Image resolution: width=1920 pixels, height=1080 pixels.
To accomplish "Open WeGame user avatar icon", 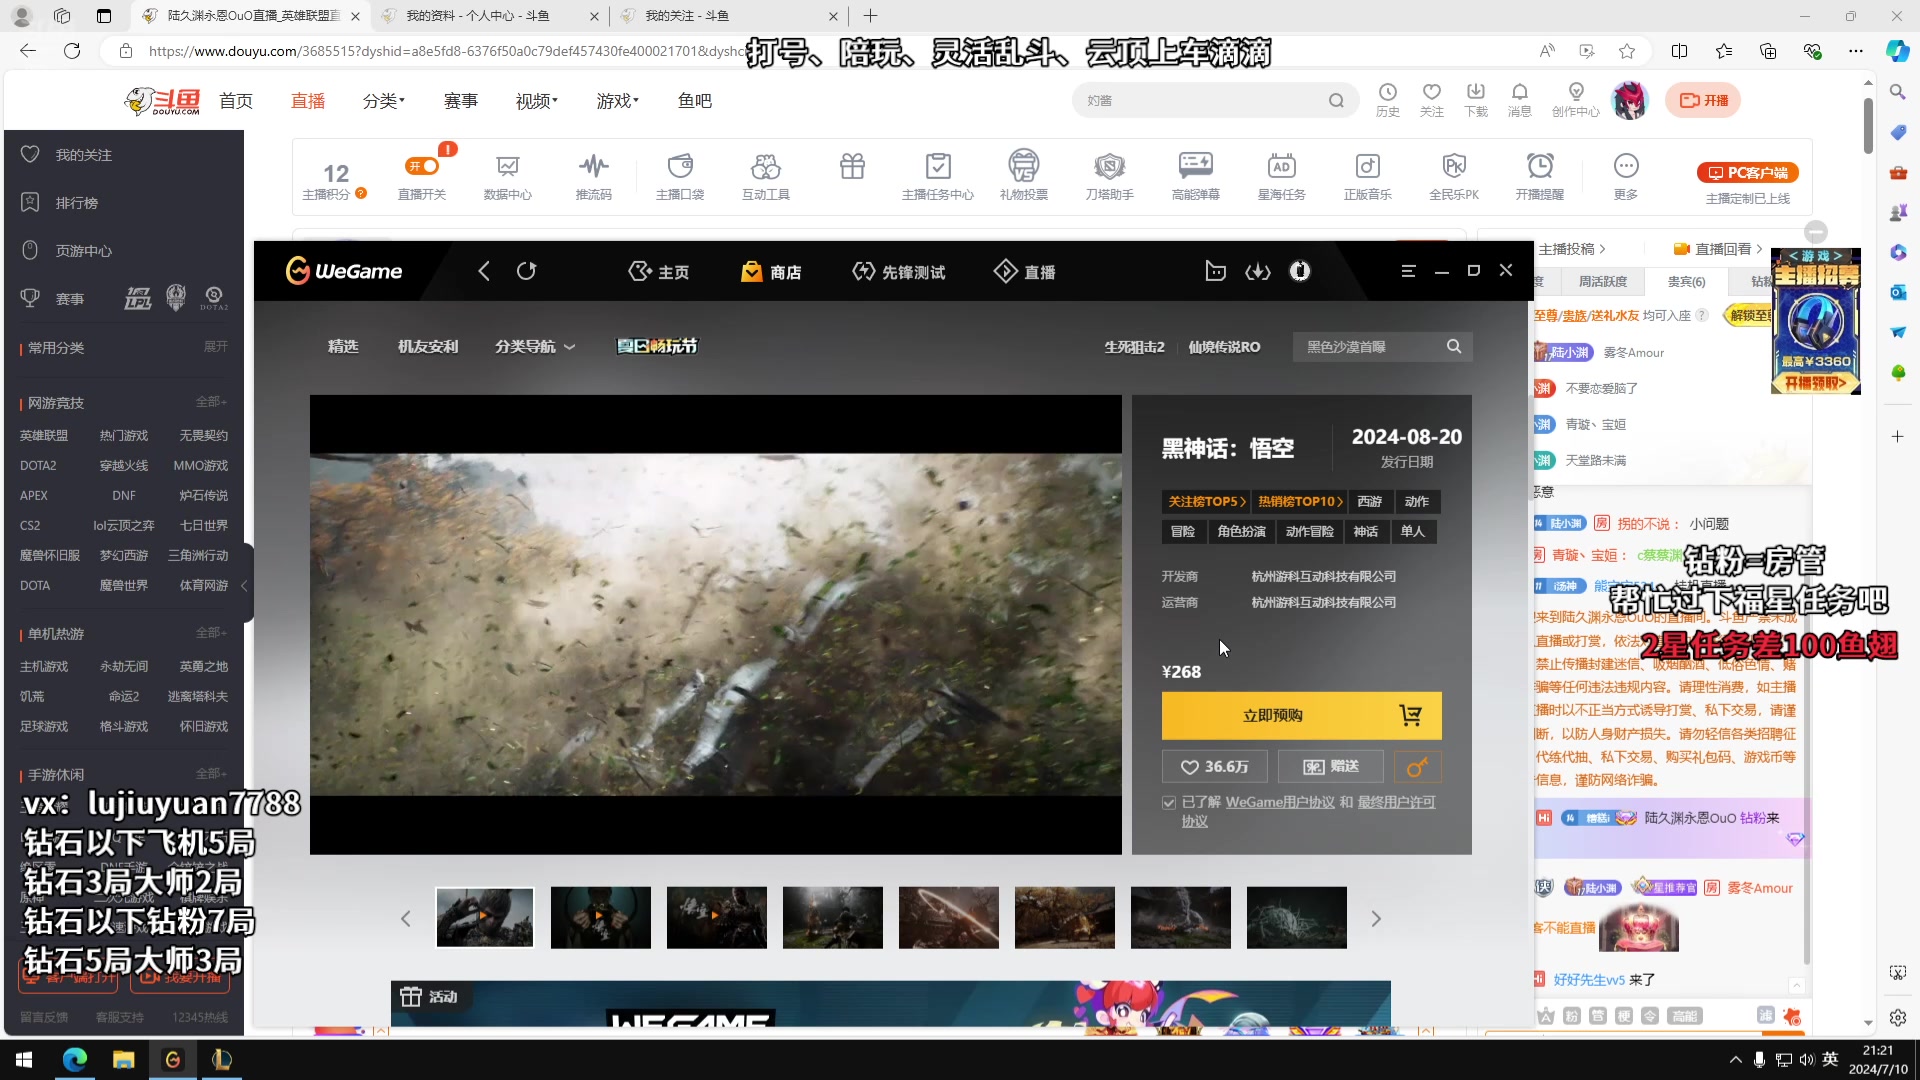I will point(1300,271).
